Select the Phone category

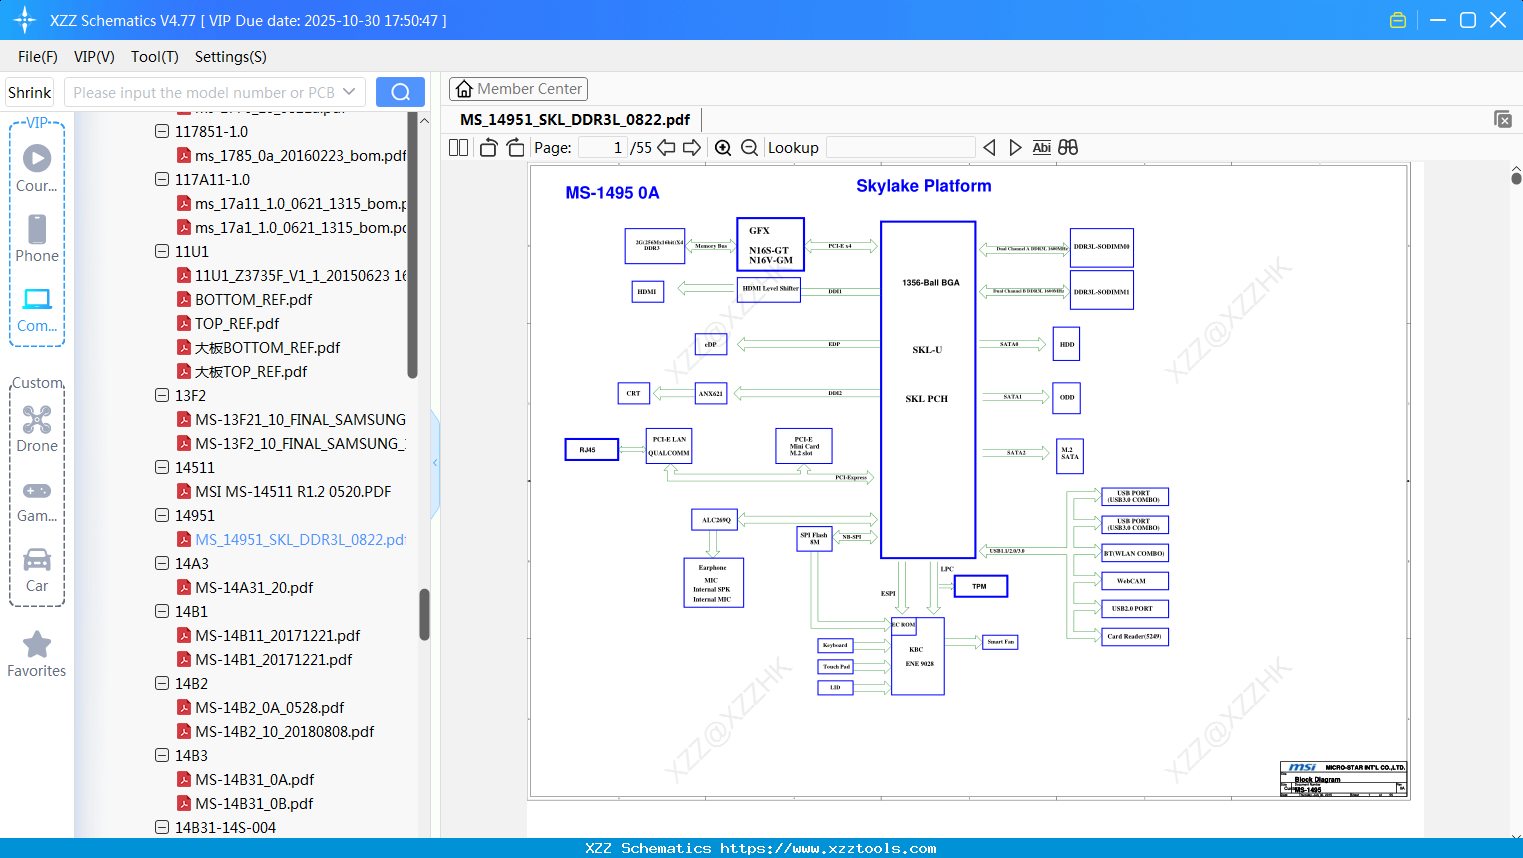(x=37, y=238)
